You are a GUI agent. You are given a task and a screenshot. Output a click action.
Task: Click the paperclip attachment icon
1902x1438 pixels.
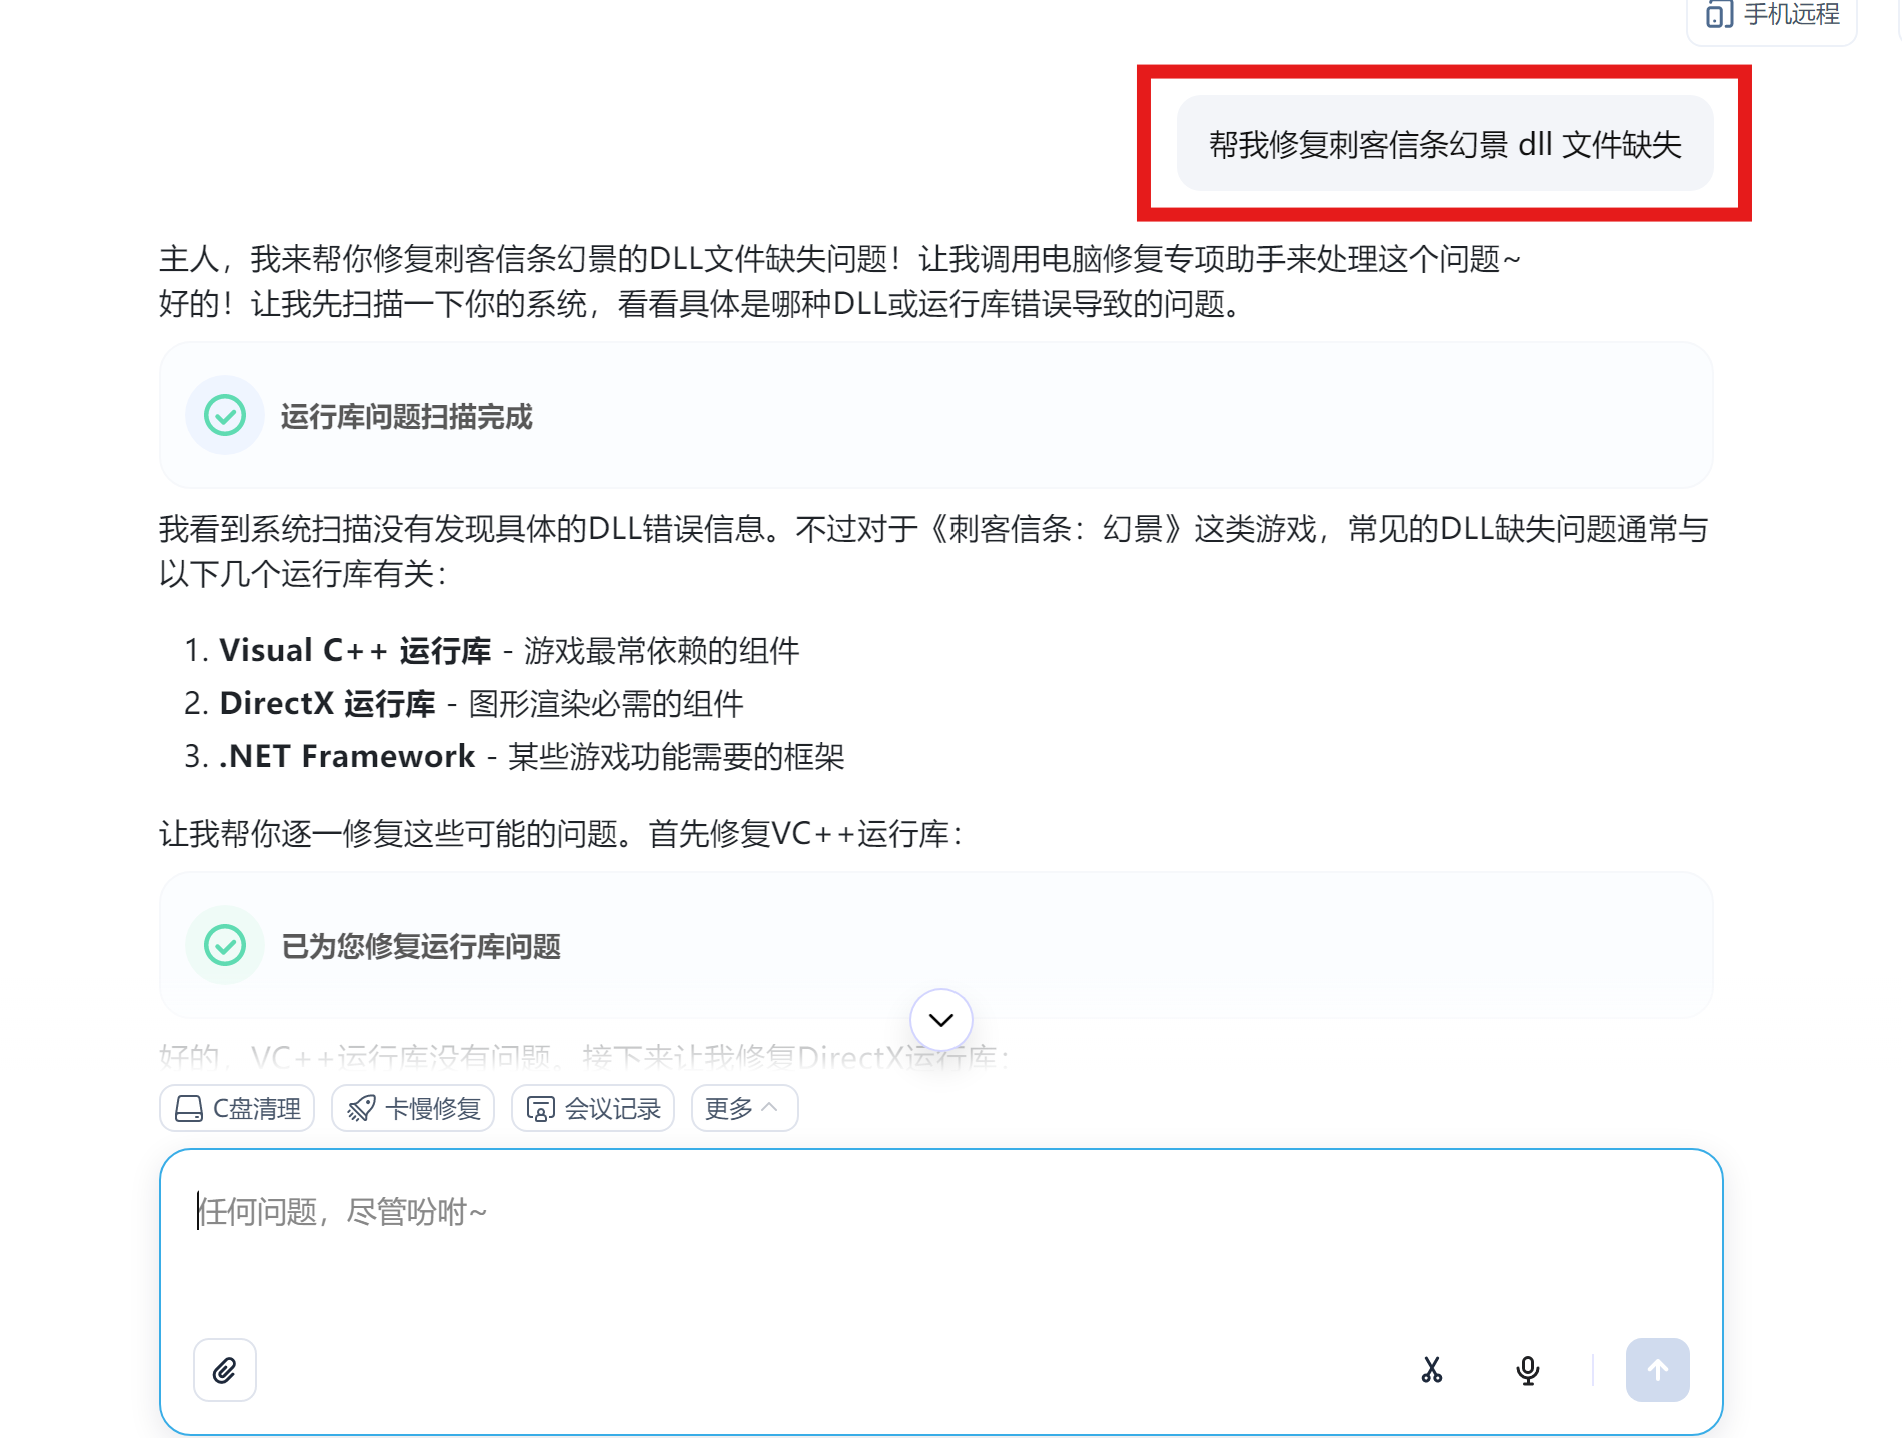[224, 1370]
